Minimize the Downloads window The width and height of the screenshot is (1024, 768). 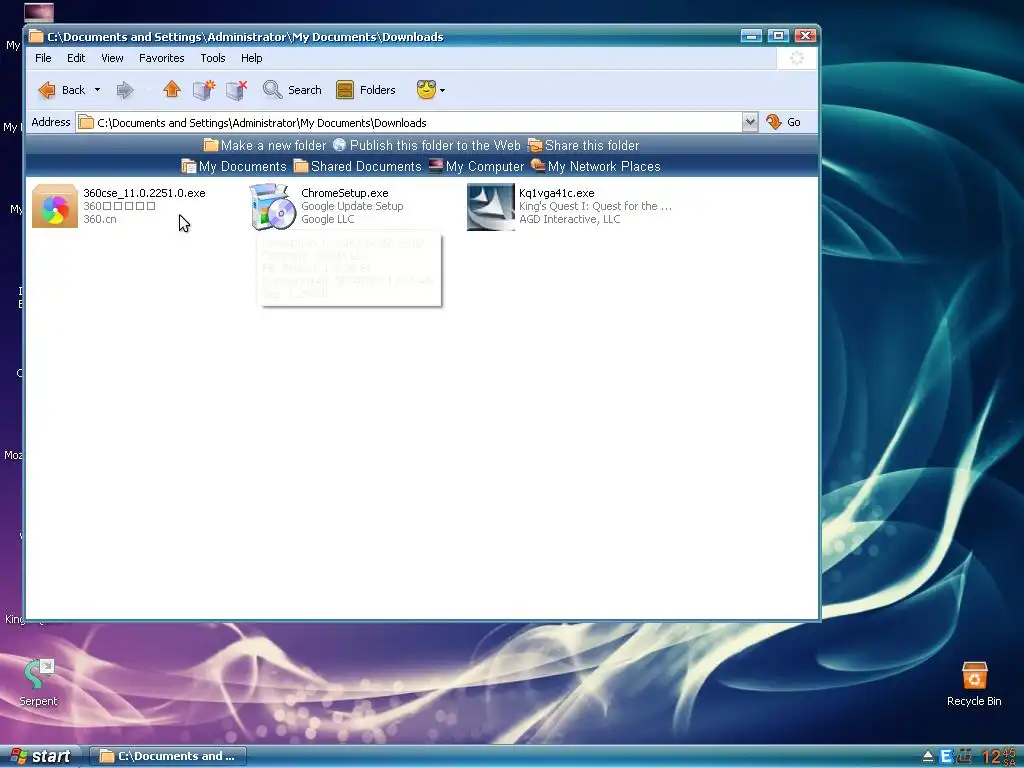(x=751, y=36)
